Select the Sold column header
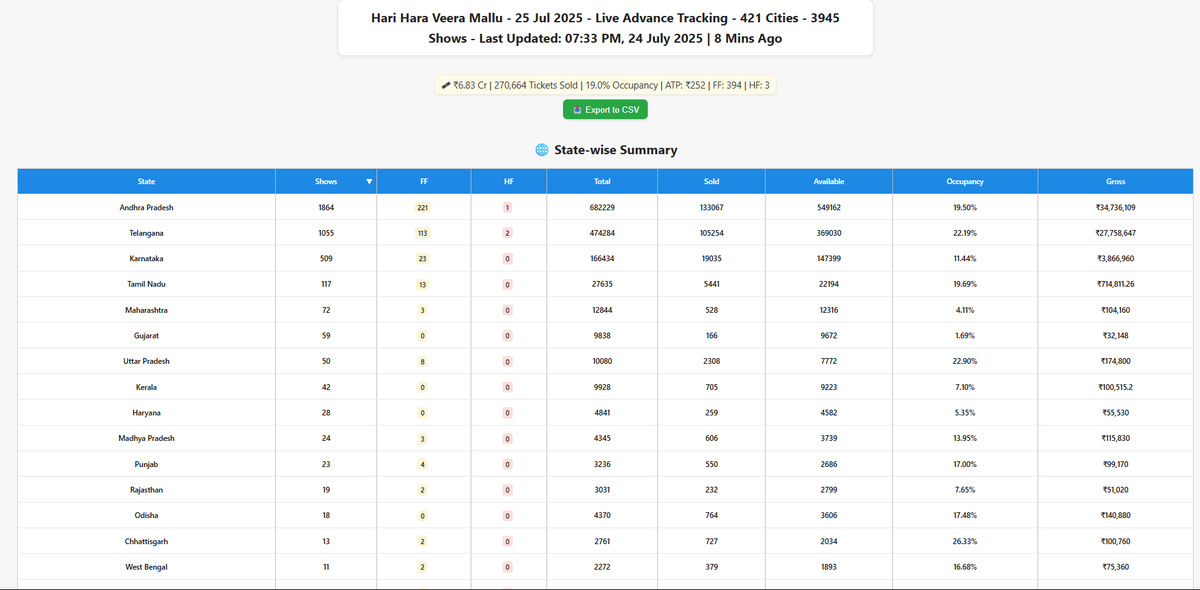Image resolution: width=1200 pixels, height=590 pixels. [x=711, y=182]
